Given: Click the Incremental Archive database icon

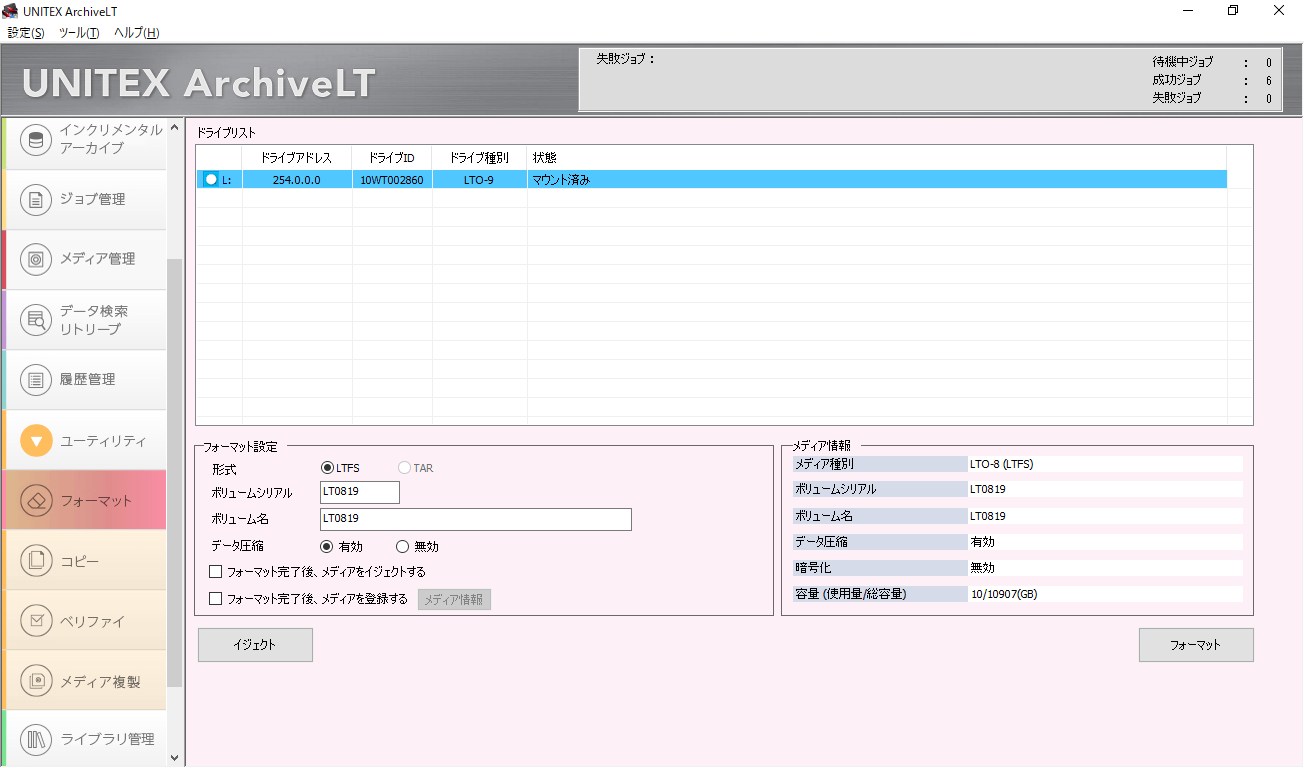Looking at the screenshot, I should coord(36,140).
